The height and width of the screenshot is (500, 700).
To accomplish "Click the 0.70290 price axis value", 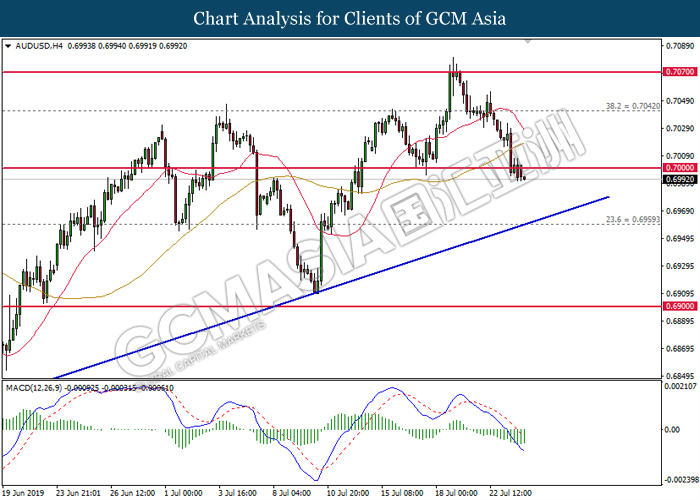I will (x=680, y=129).
